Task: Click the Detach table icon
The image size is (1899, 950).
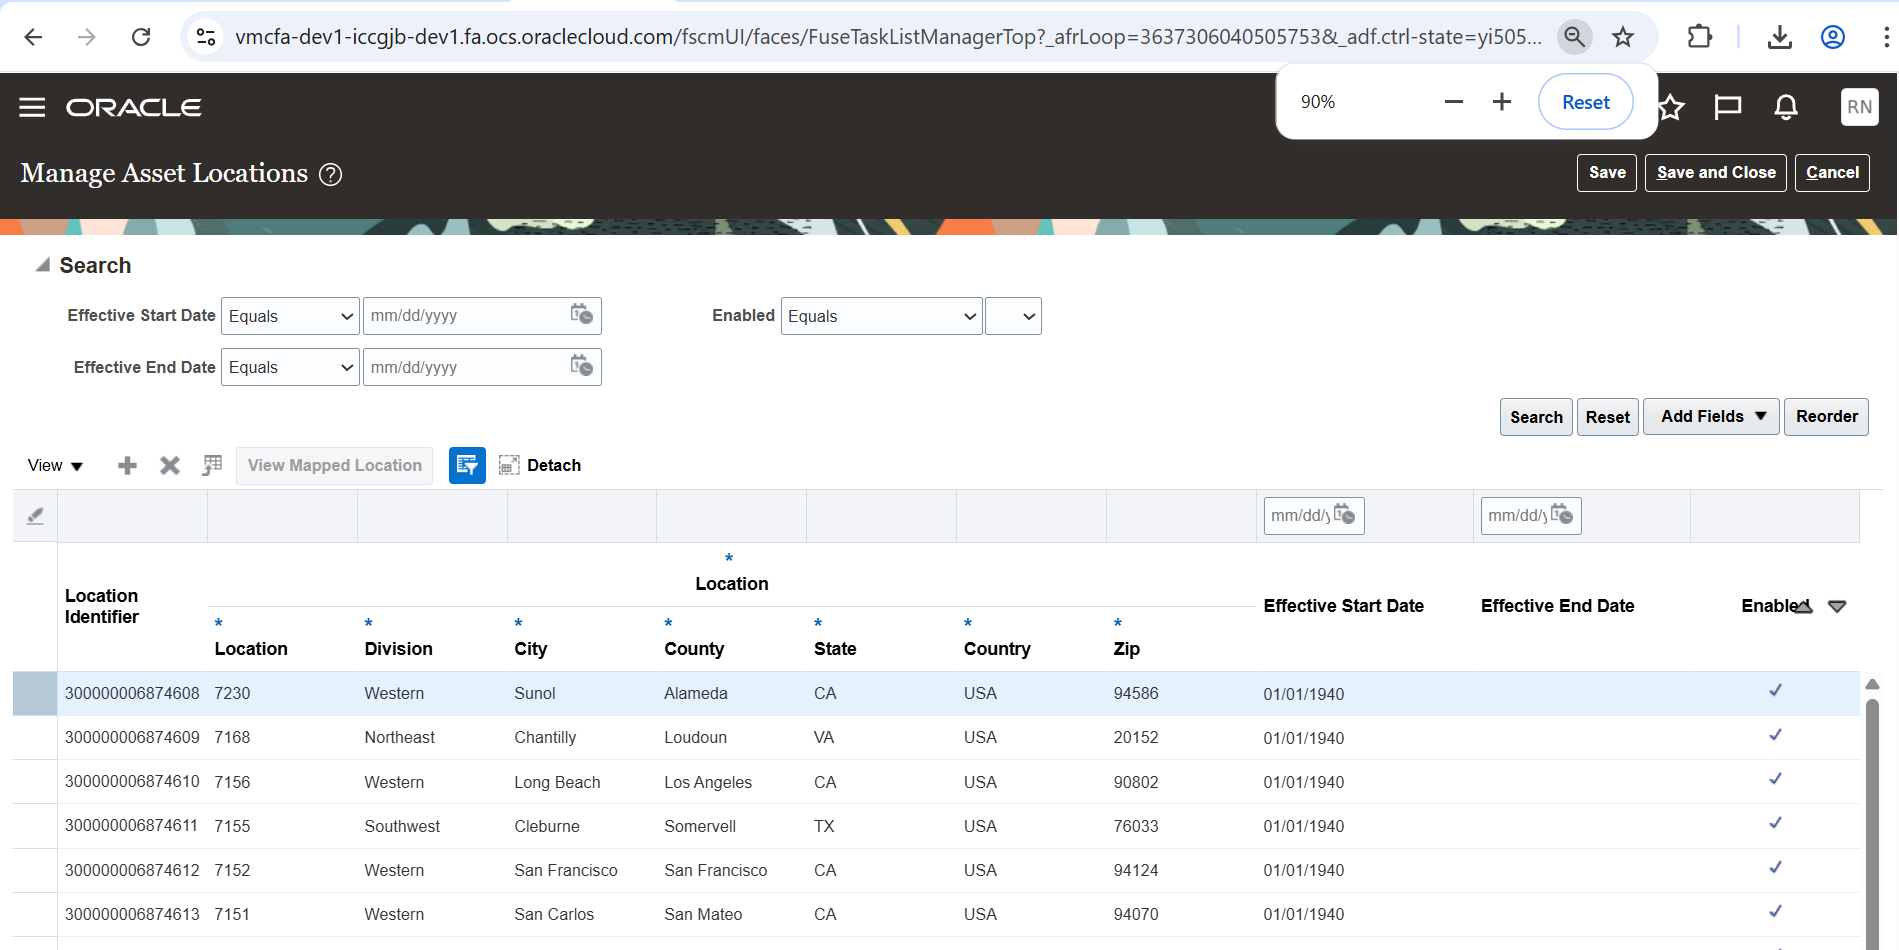Action: 509,465
